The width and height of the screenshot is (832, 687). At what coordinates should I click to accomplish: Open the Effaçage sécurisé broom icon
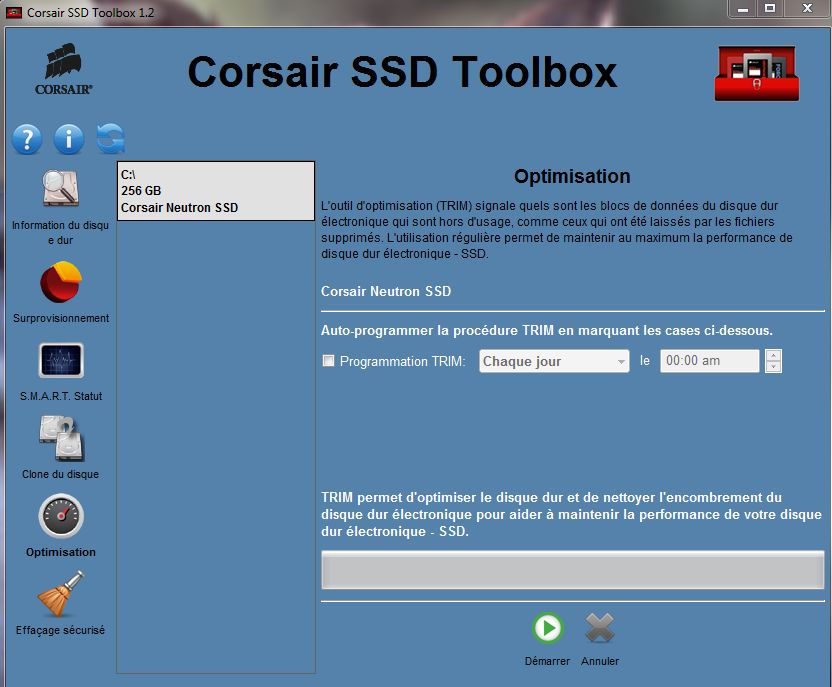[x=61, y=594]
